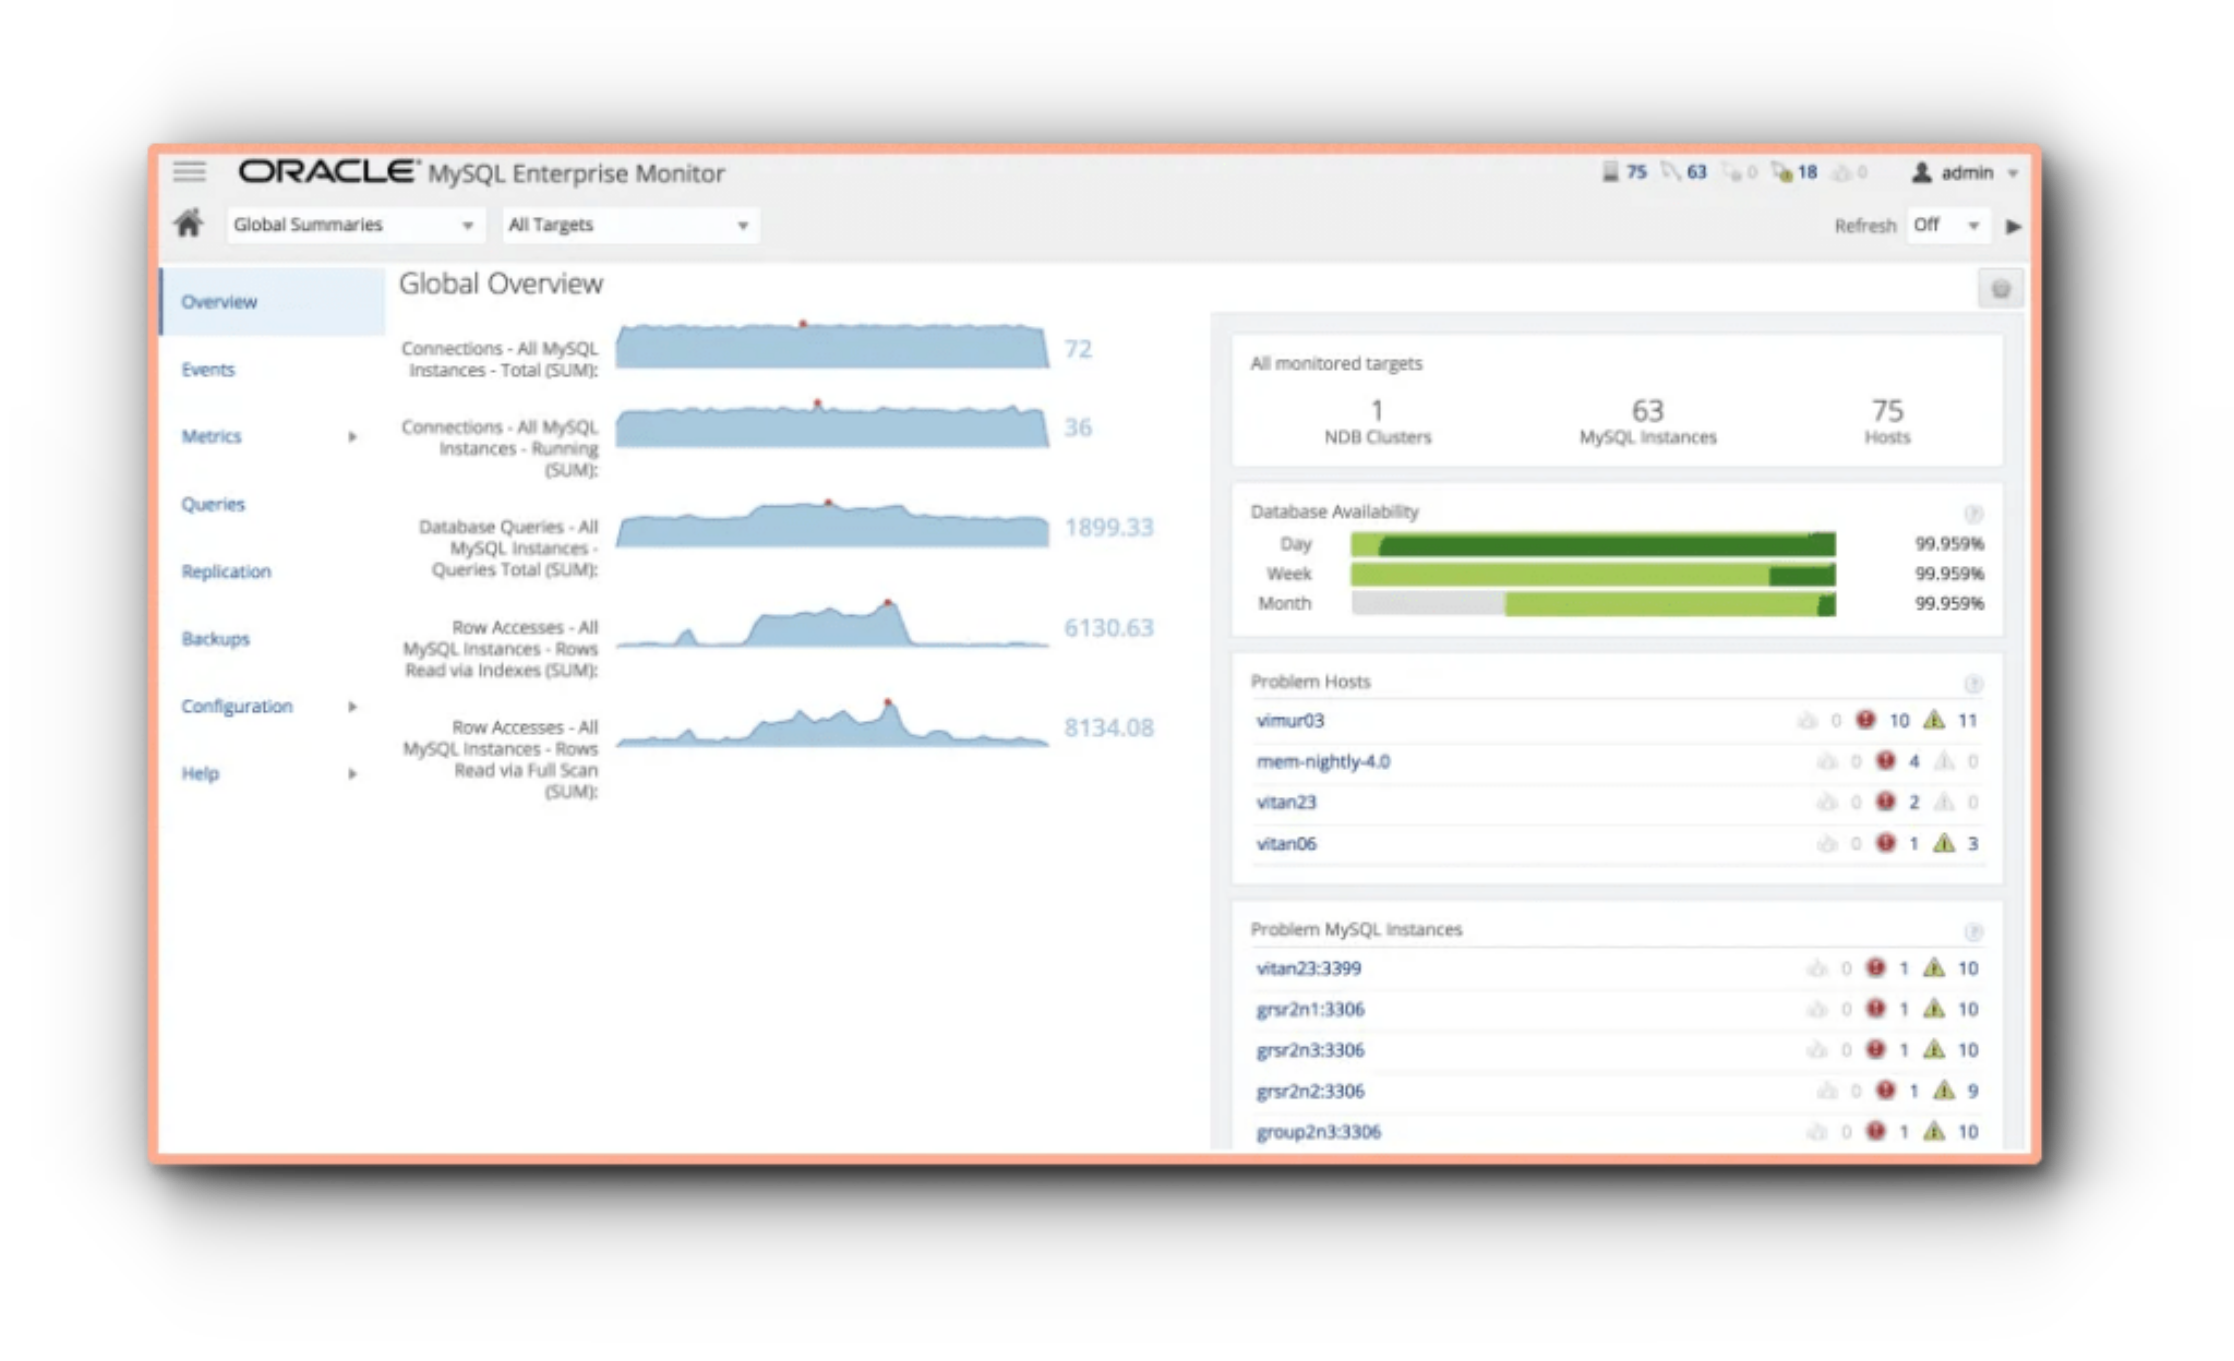Click the '75 Hosts' count
The height and width of the screenshot is (1361, 2234).
[1887, 421]
